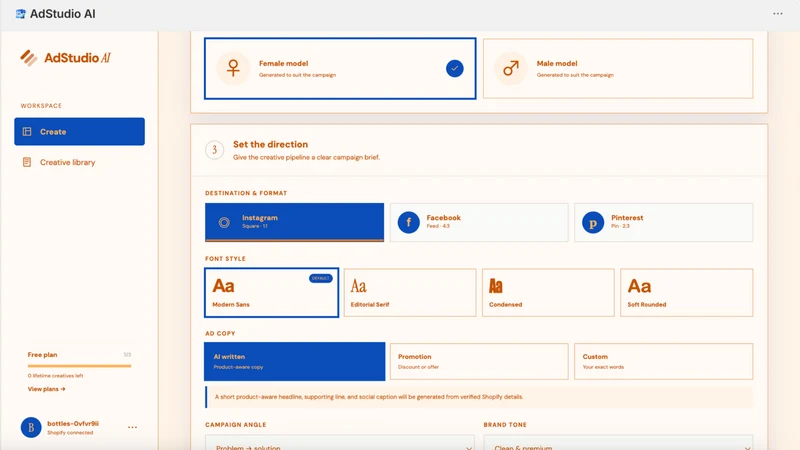
Task: Pick the Condensed font style
Action: click(x=548, y=293)
